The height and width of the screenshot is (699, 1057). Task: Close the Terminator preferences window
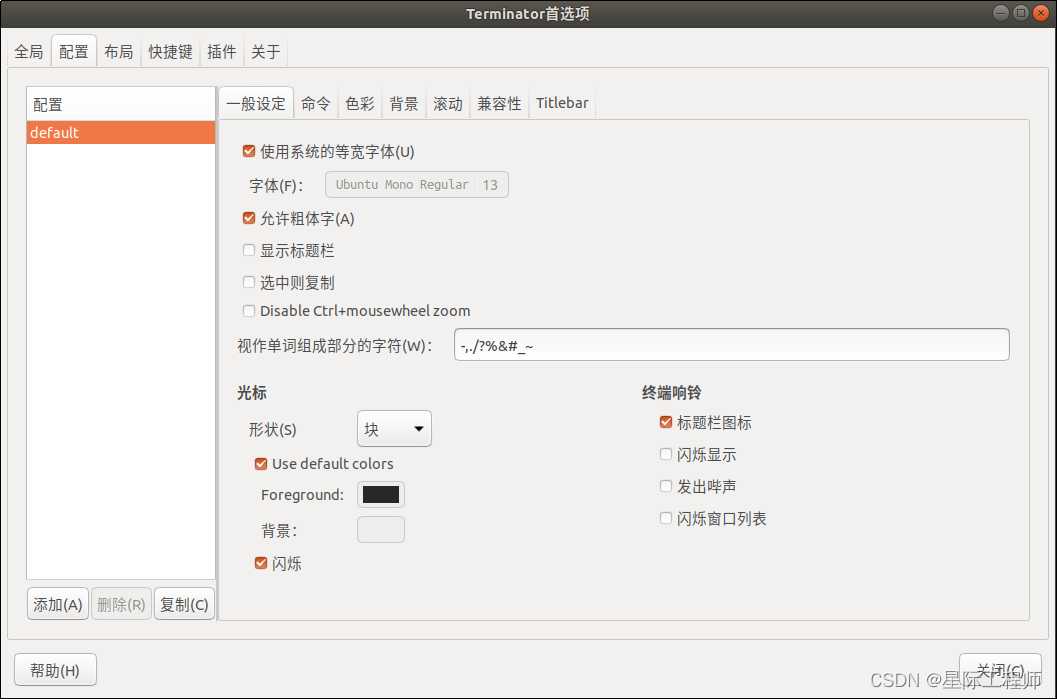[x=1041, y=13]
